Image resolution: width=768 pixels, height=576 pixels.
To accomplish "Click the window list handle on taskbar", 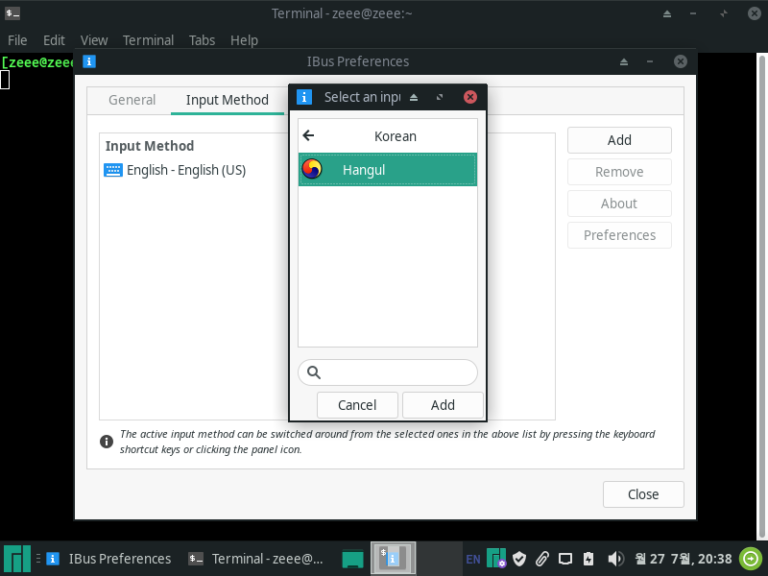I will pyautogui.click(x=38, y=558).
